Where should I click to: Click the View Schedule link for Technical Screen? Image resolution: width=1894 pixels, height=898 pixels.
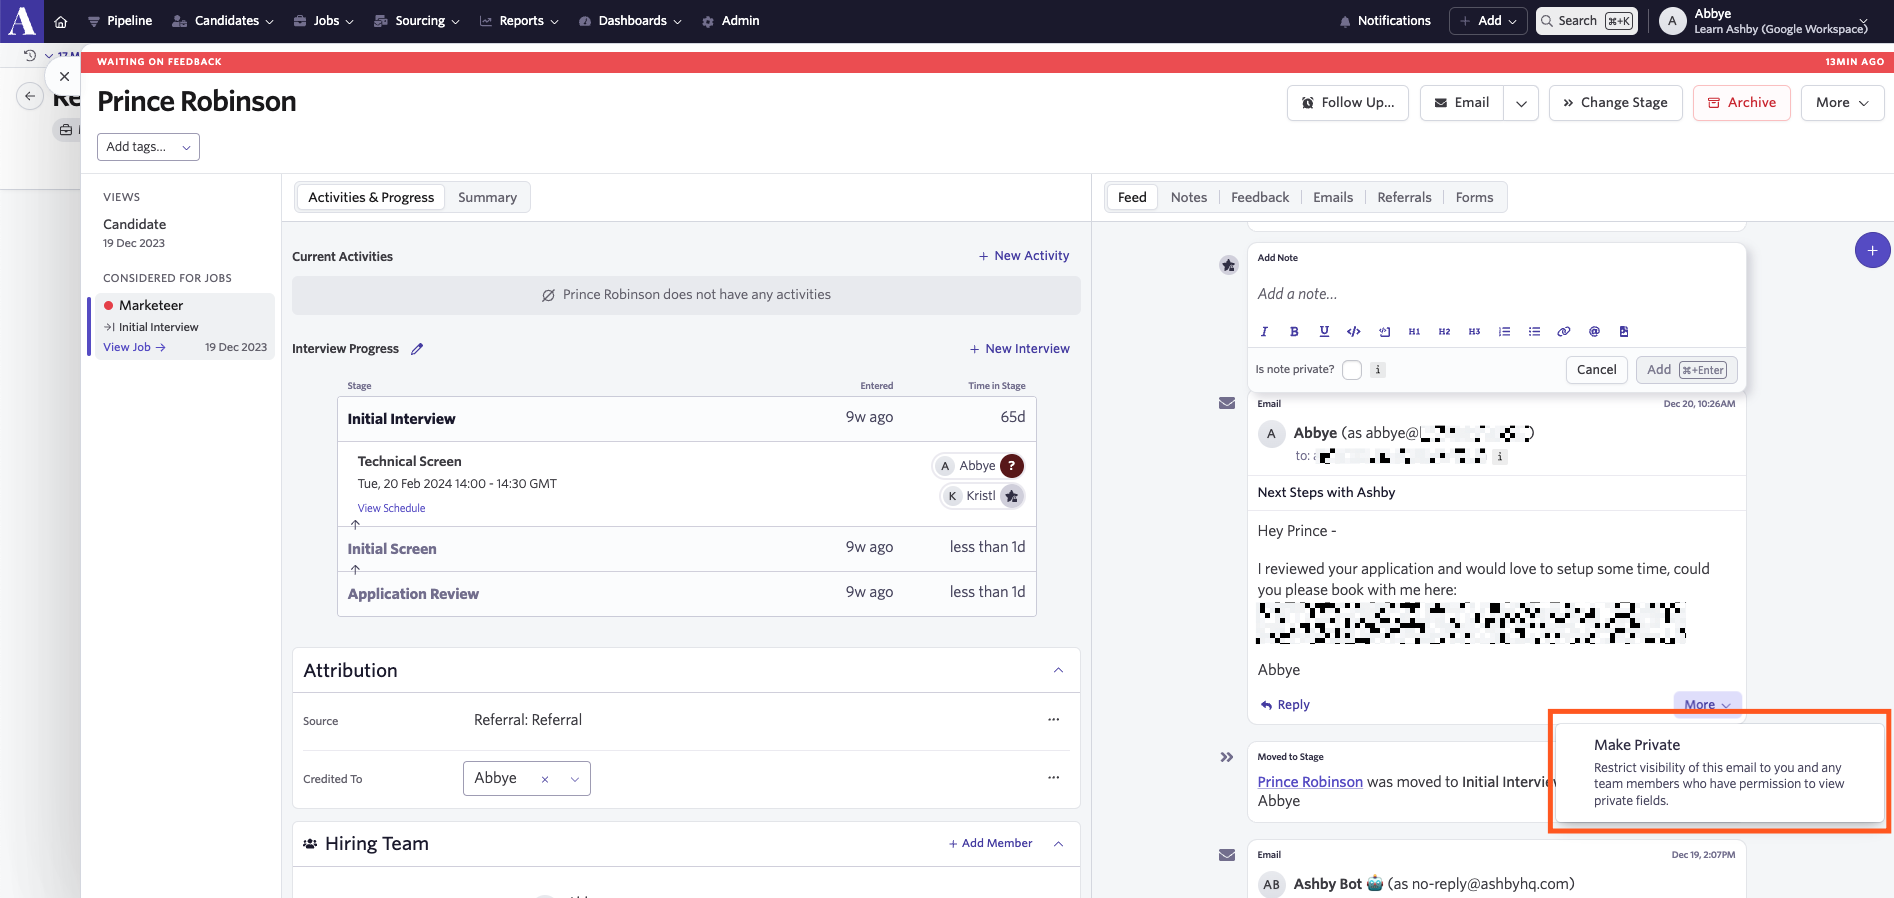pos(391,508)
